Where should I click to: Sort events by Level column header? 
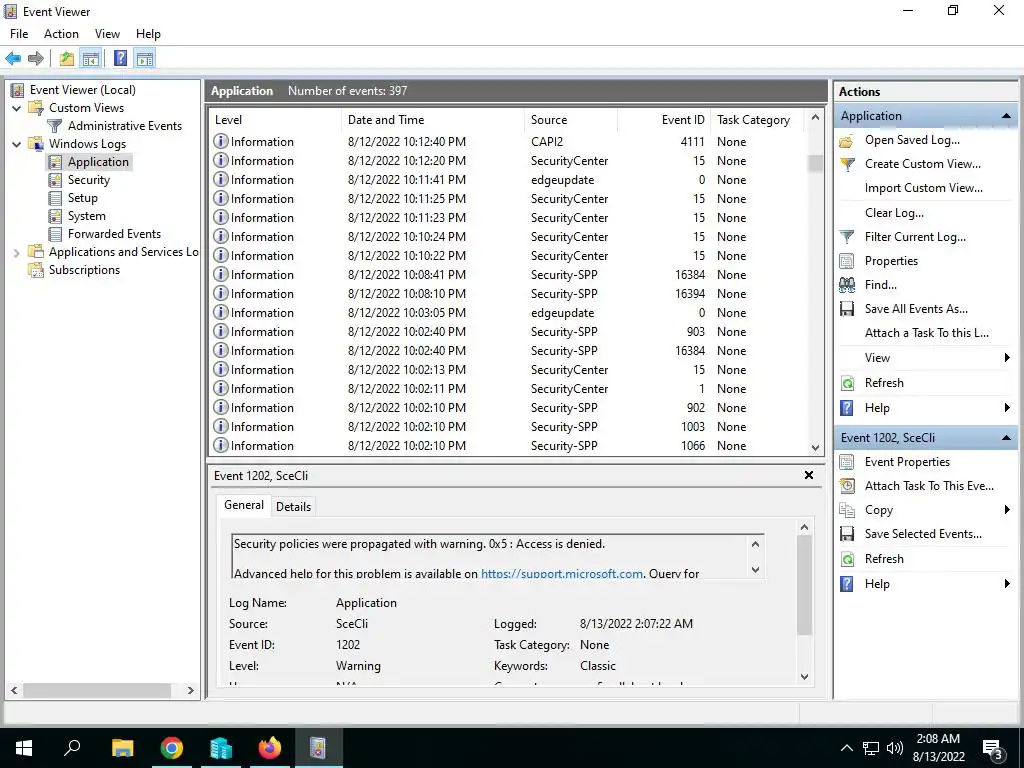[x=275, y=120]
